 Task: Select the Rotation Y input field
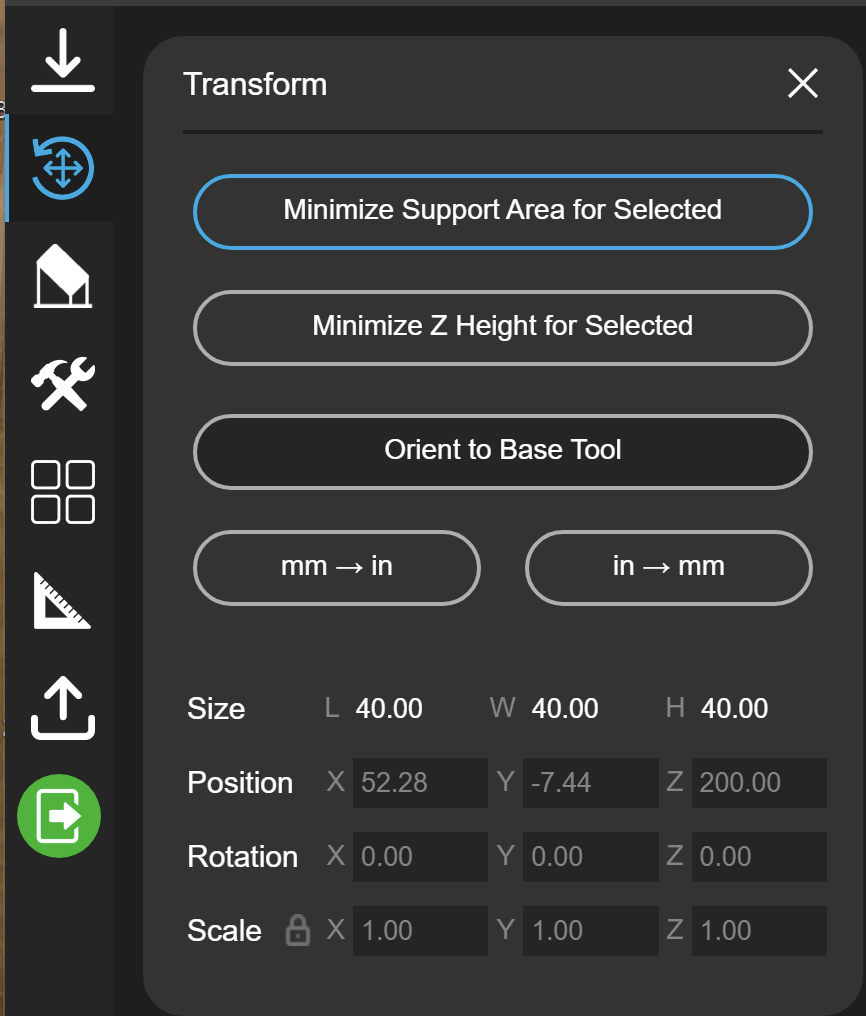coord(591,857)
